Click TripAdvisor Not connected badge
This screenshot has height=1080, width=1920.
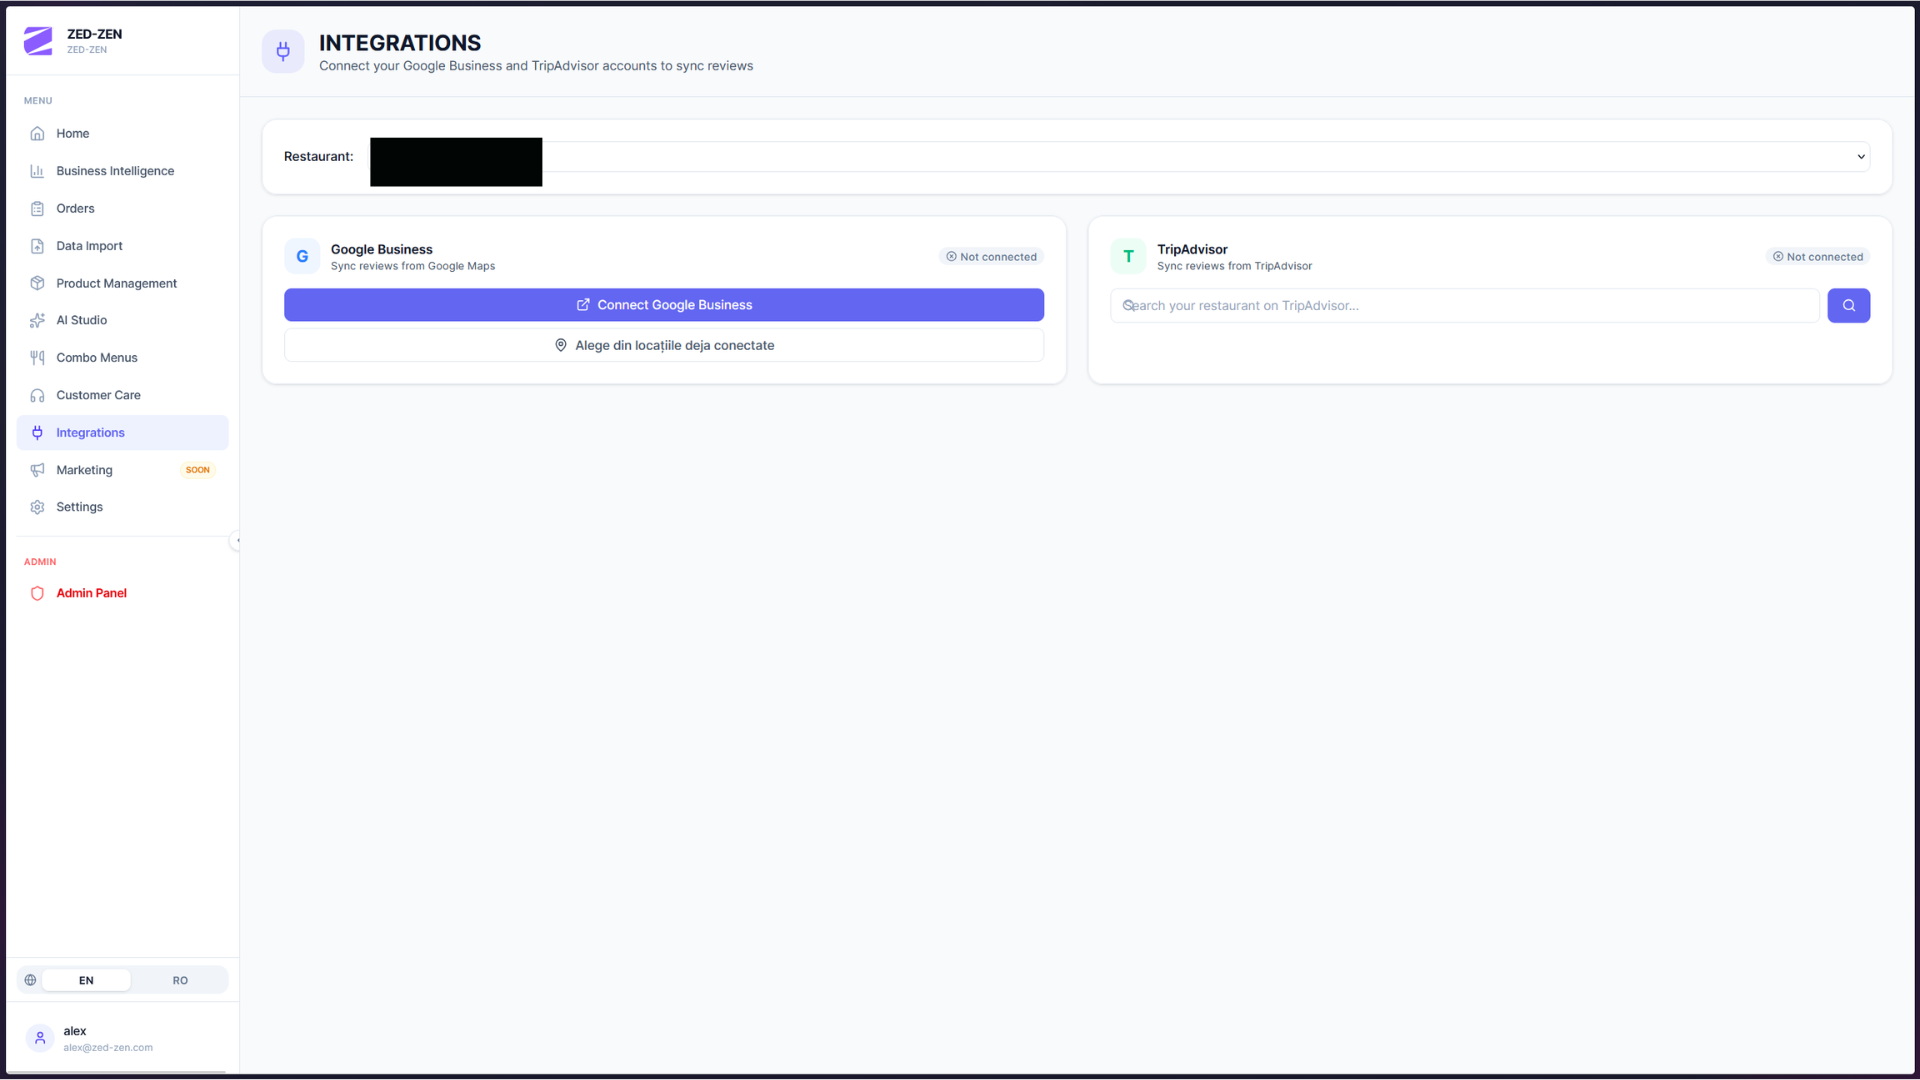coord(1818,257)
